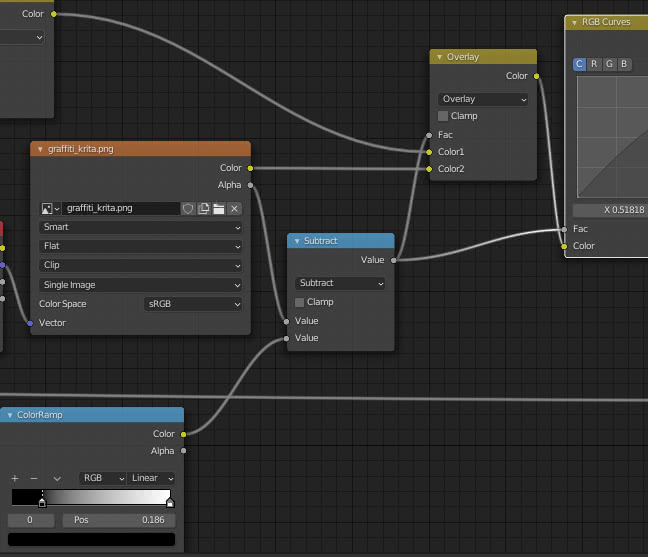Enable Clamp in the Overlay node
The height and width of the screenshot is (557, 648).
point(443,116)
